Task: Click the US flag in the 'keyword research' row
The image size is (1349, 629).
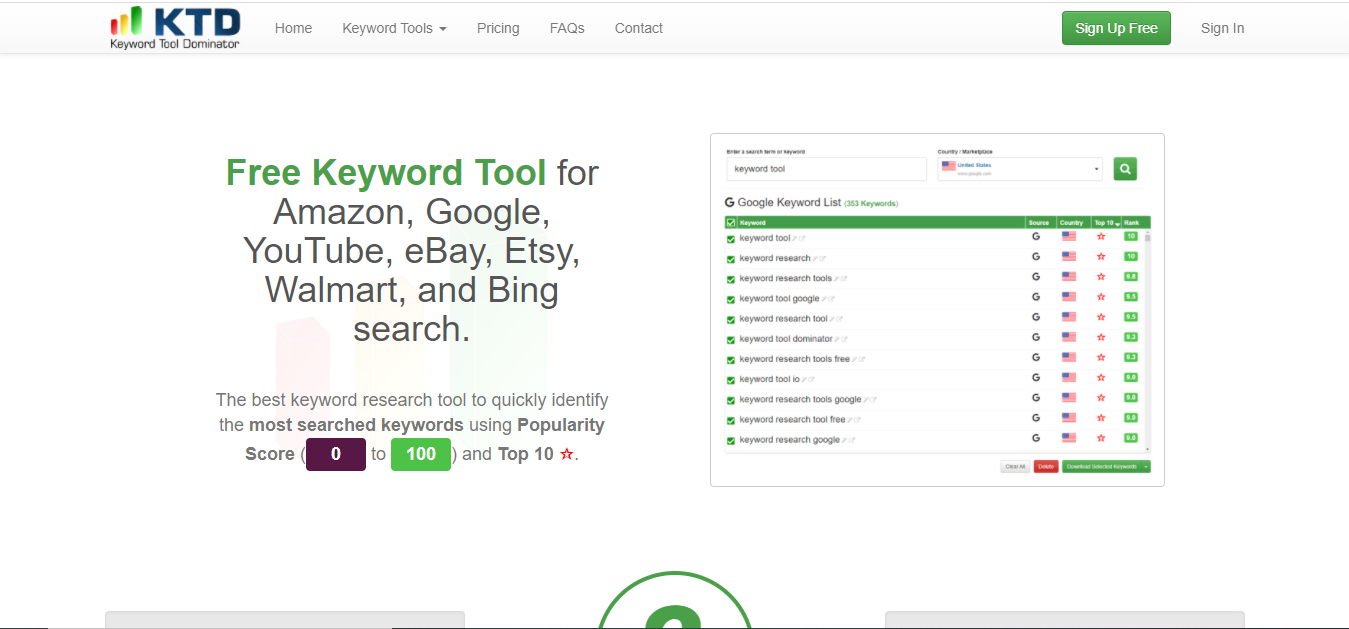Action: (1069, 257)
